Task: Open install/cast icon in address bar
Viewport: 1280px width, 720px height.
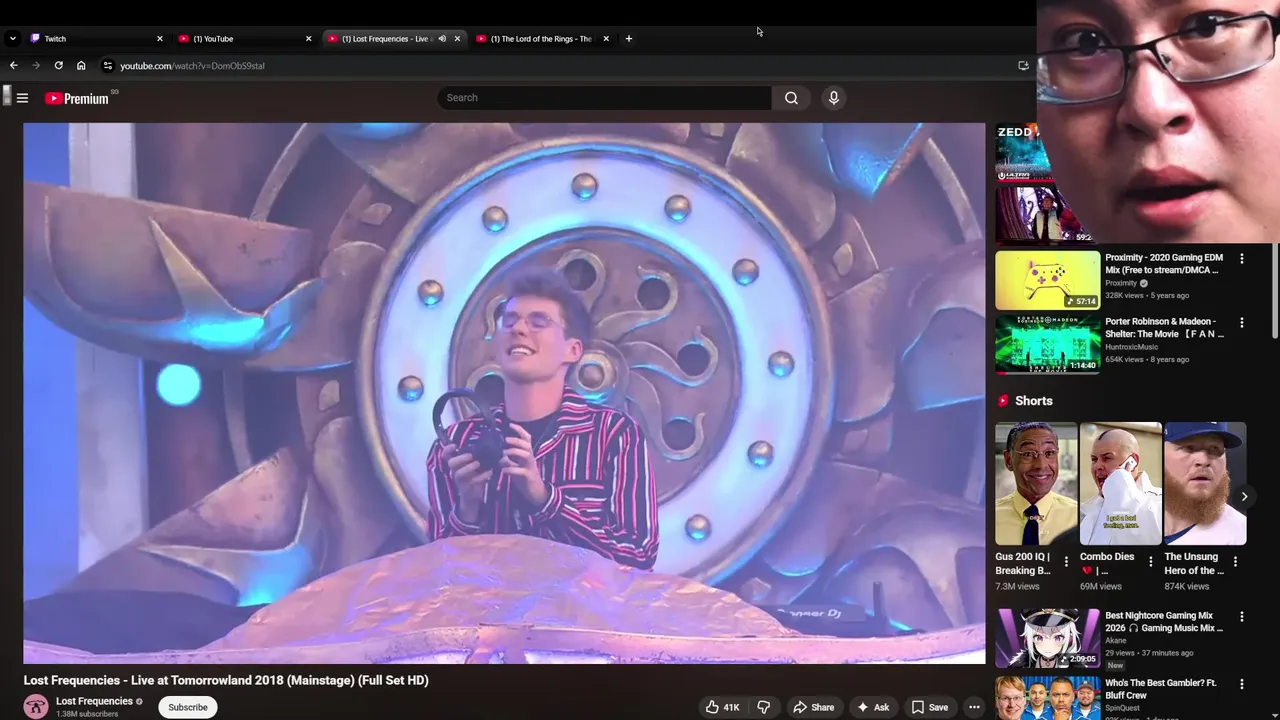Action: [x=1023, y=66]
